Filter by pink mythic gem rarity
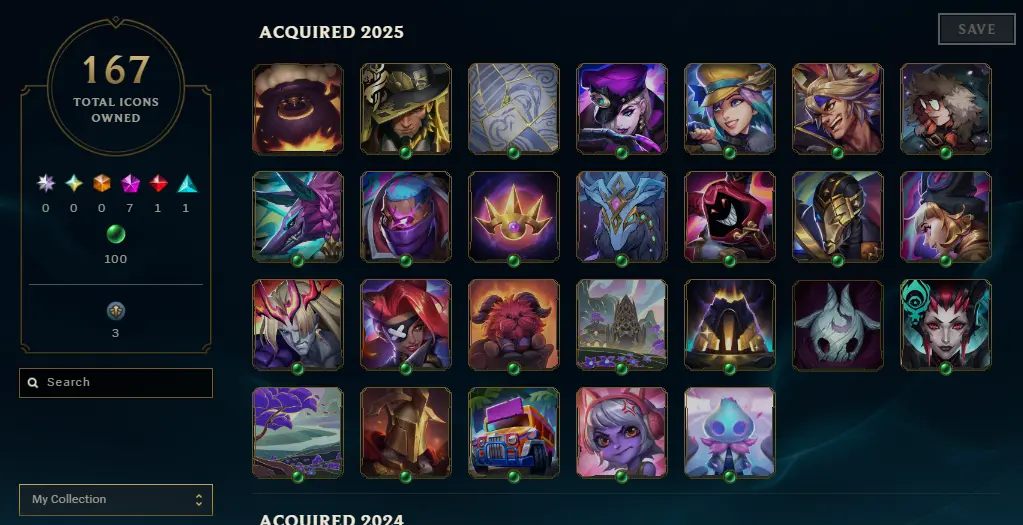The width and height of the screenshot is (1023, 525). 130,184
